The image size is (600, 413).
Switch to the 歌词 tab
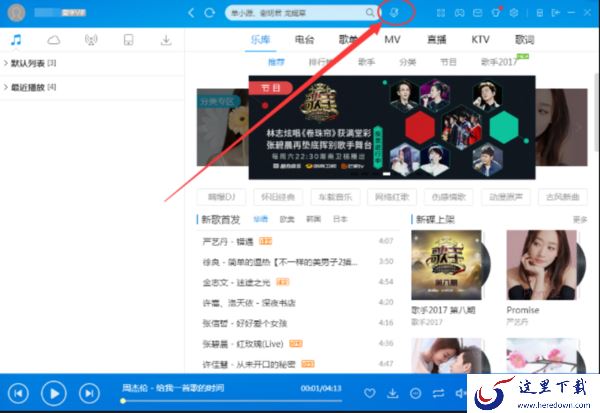pos(525,39)
